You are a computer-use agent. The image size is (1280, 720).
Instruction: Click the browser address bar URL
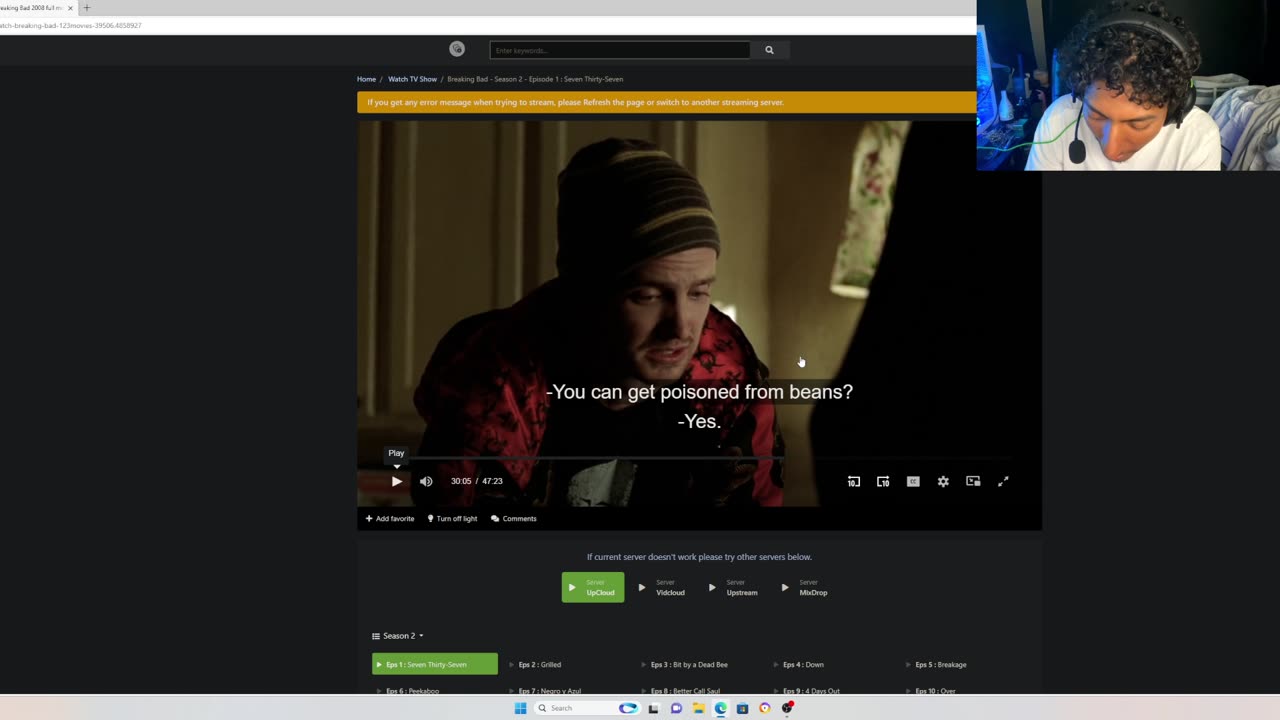[71, 25]
